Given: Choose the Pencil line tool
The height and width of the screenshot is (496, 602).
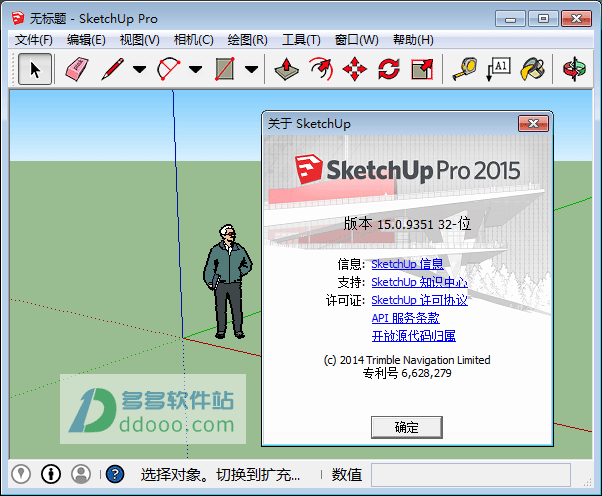Looking at the screenshot, I should pos(112,69).
